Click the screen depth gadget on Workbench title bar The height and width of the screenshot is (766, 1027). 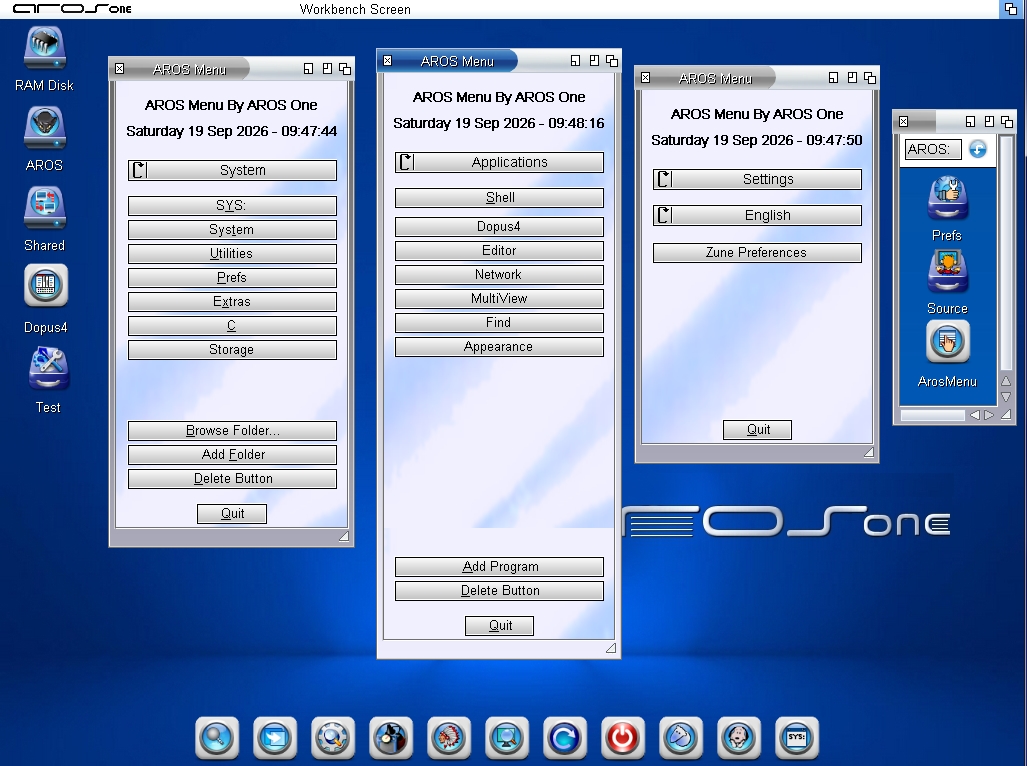[1011, 9]
